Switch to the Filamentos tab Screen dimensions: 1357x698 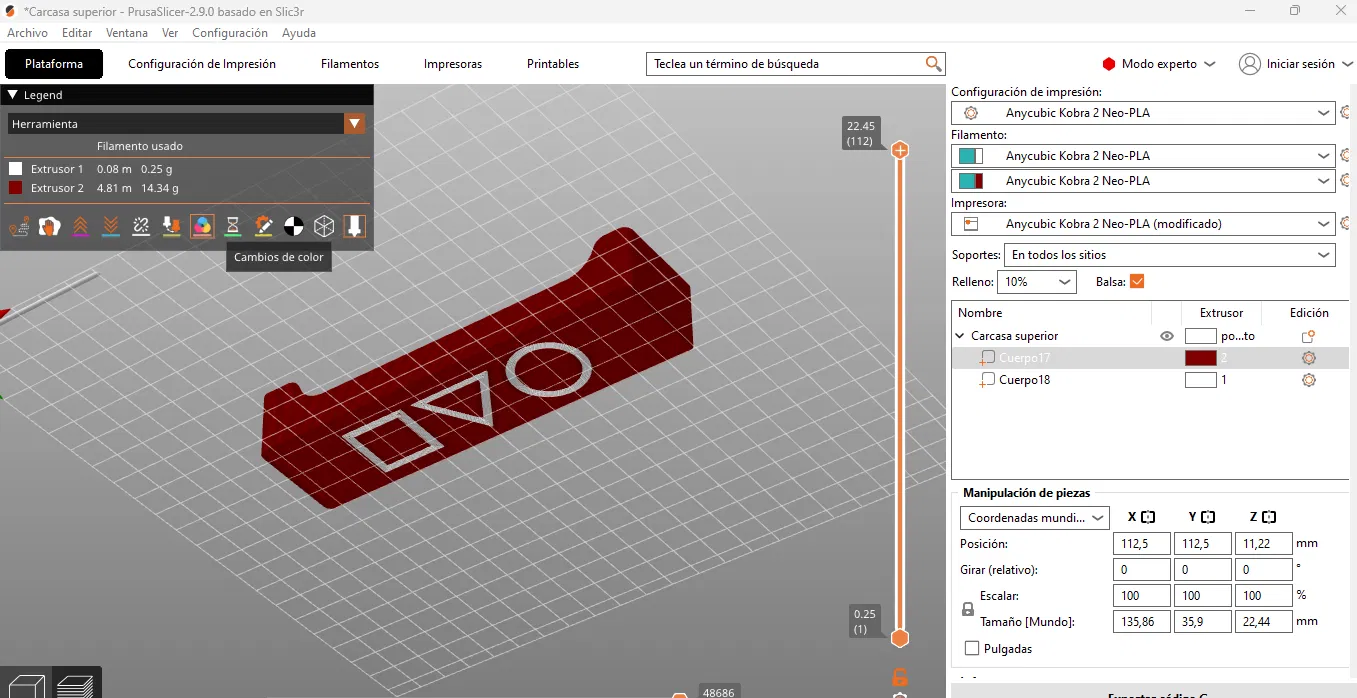(x=350, y=64)
